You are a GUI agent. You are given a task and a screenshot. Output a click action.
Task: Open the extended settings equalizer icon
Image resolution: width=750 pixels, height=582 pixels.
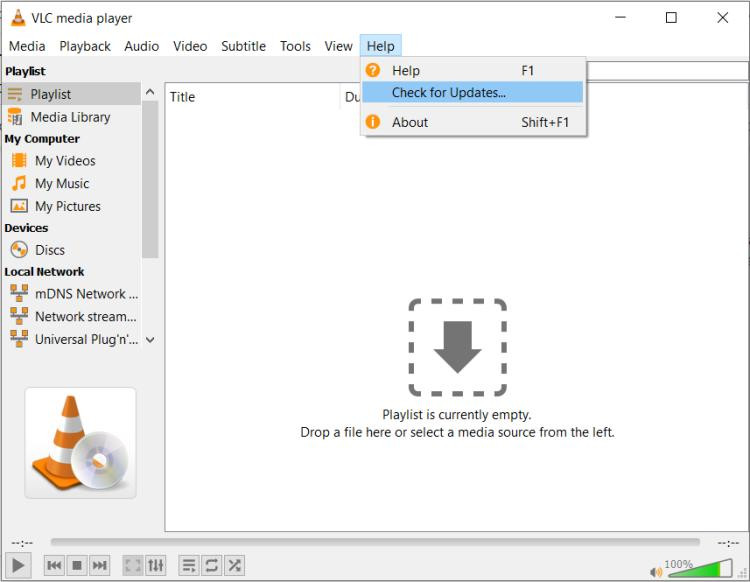point(155,565)
